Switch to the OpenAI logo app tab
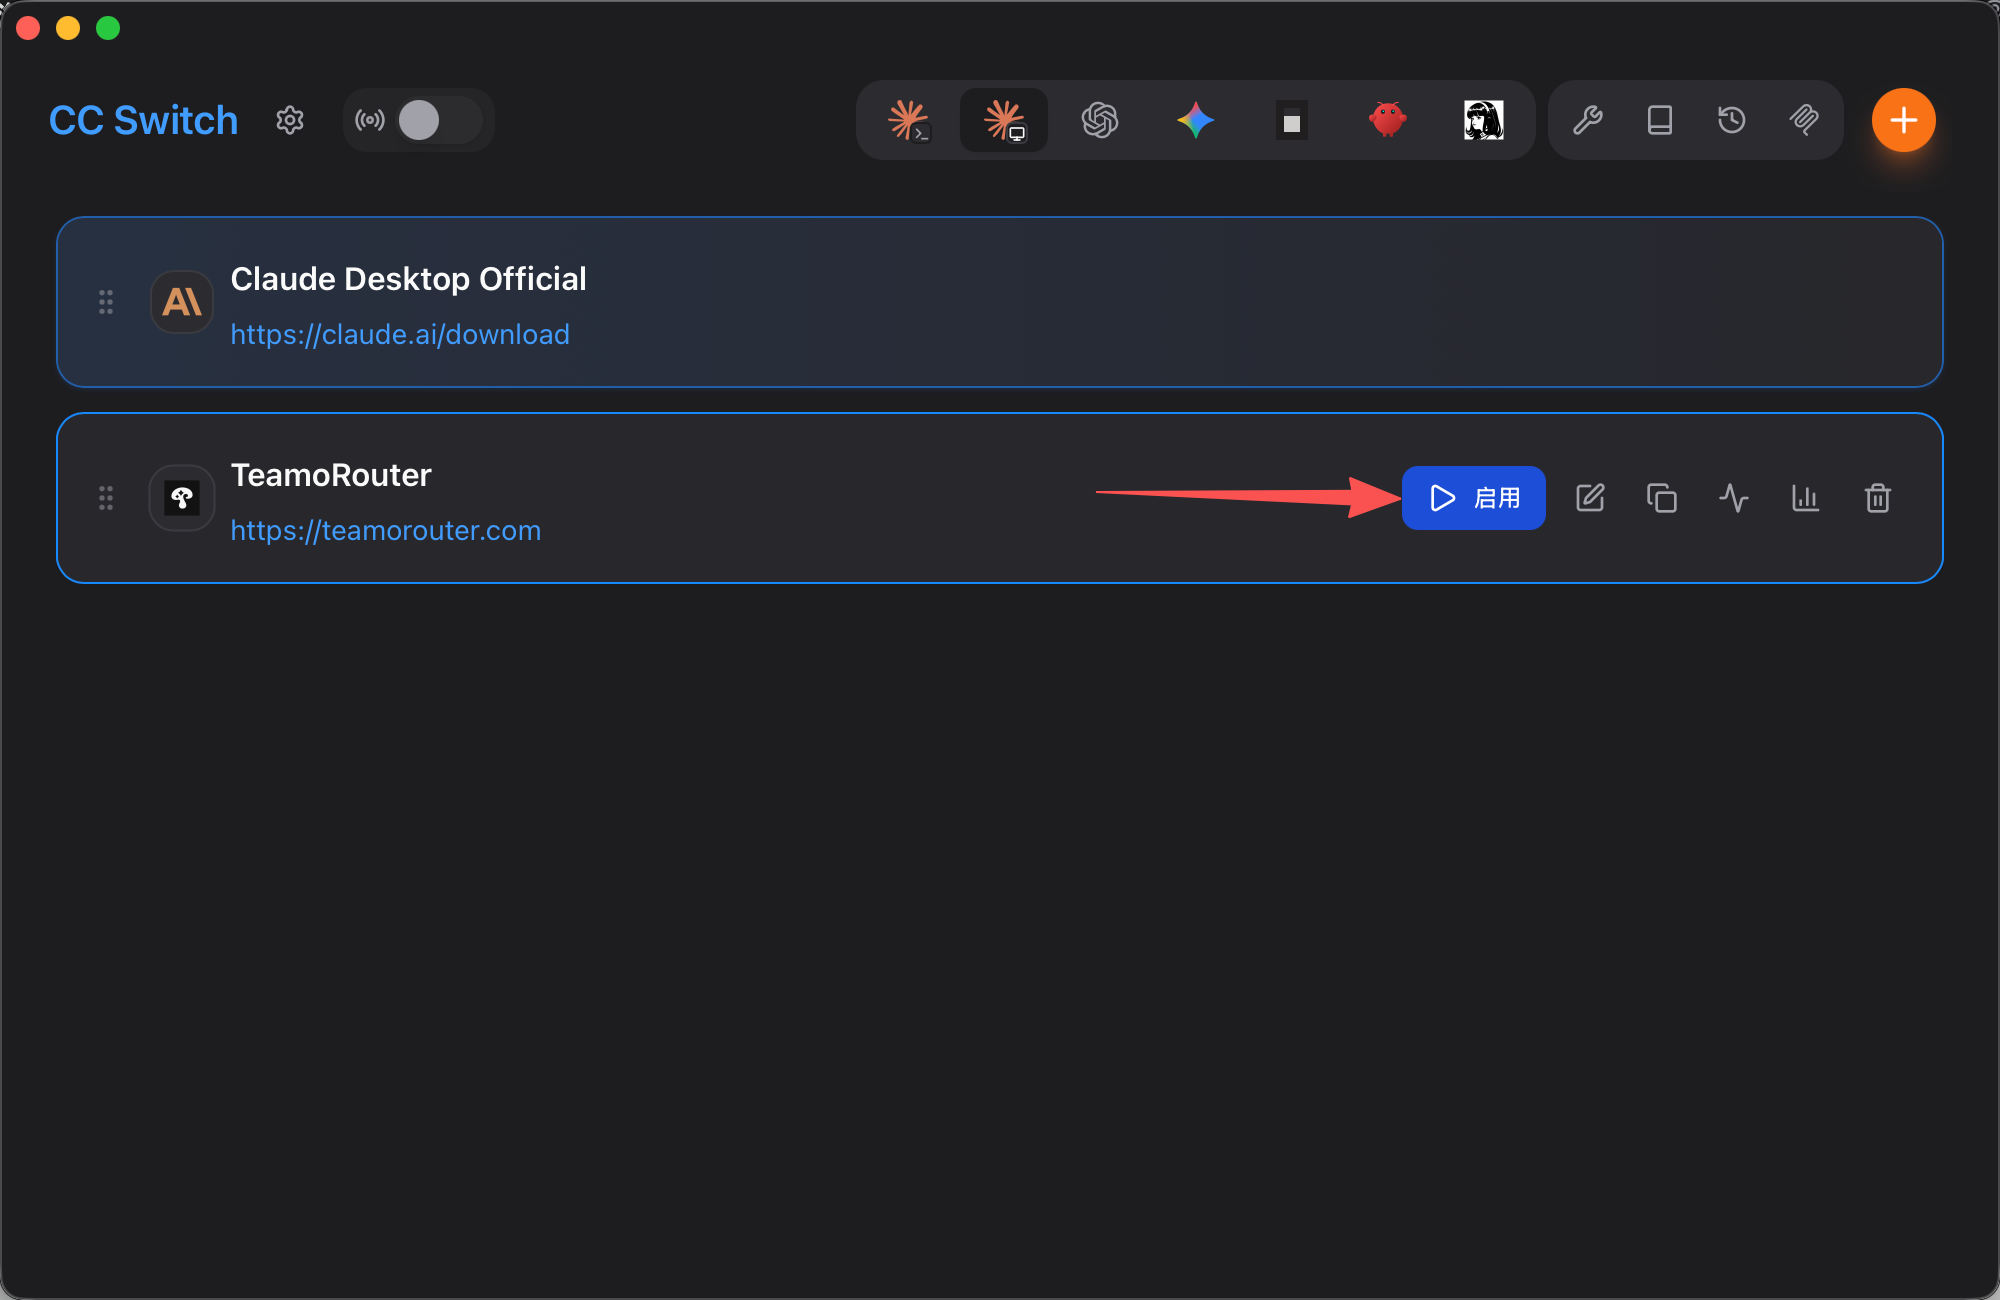The image size is (2000, 1300). [x=1100, y=120]
